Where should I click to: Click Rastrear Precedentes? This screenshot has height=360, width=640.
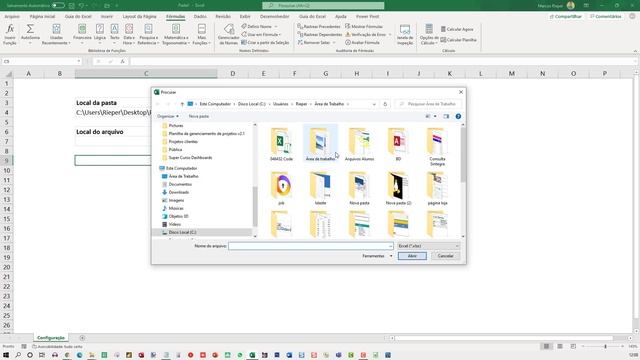319,27
